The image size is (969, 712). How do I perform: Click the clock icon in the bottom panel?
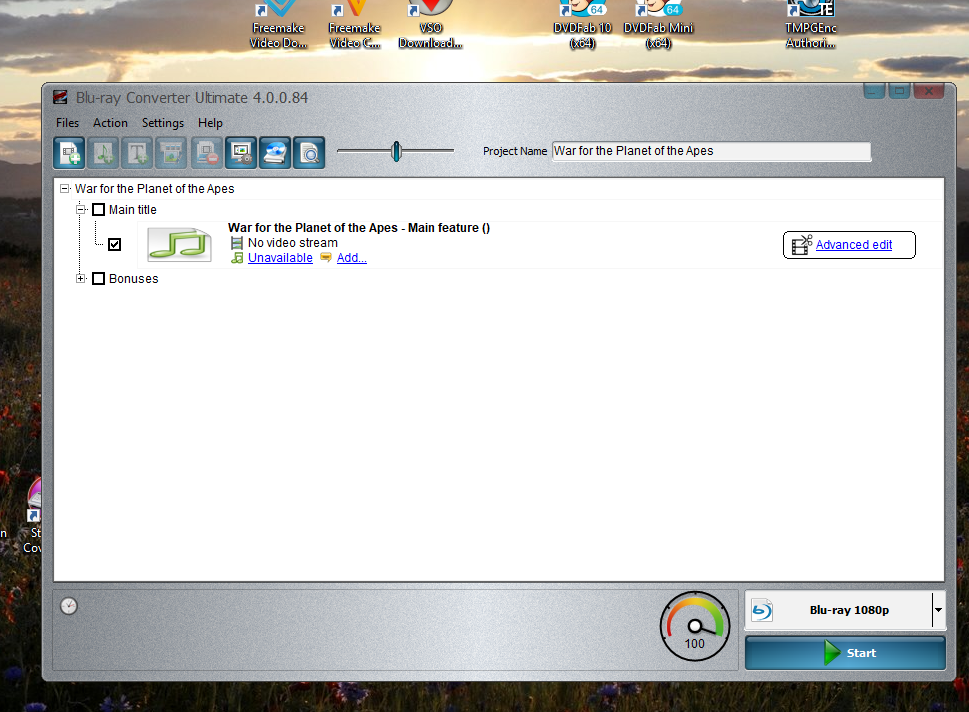tap(69, 606)
